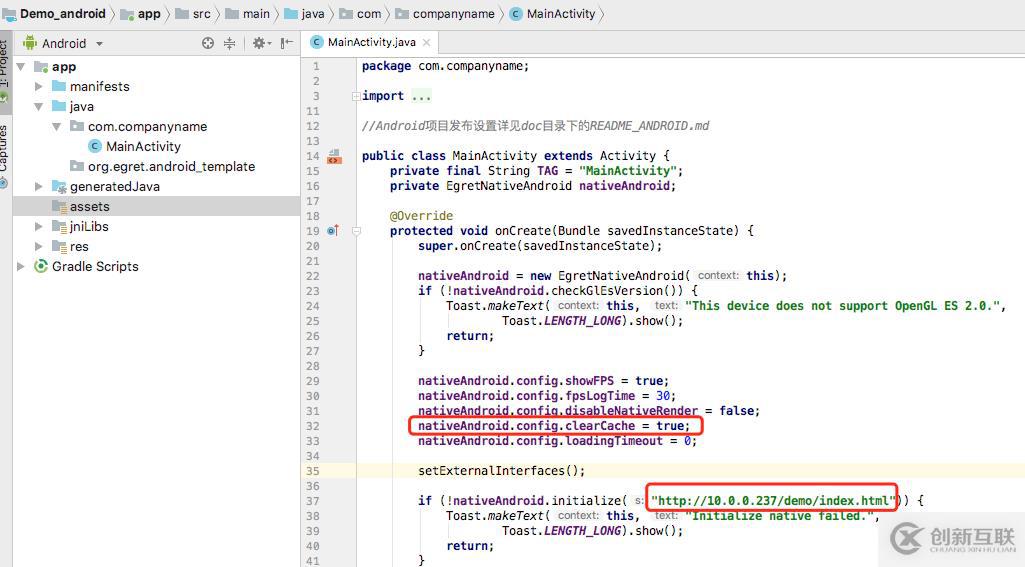
Task: Expand the manifests folder
Action: tap(39, 87)
